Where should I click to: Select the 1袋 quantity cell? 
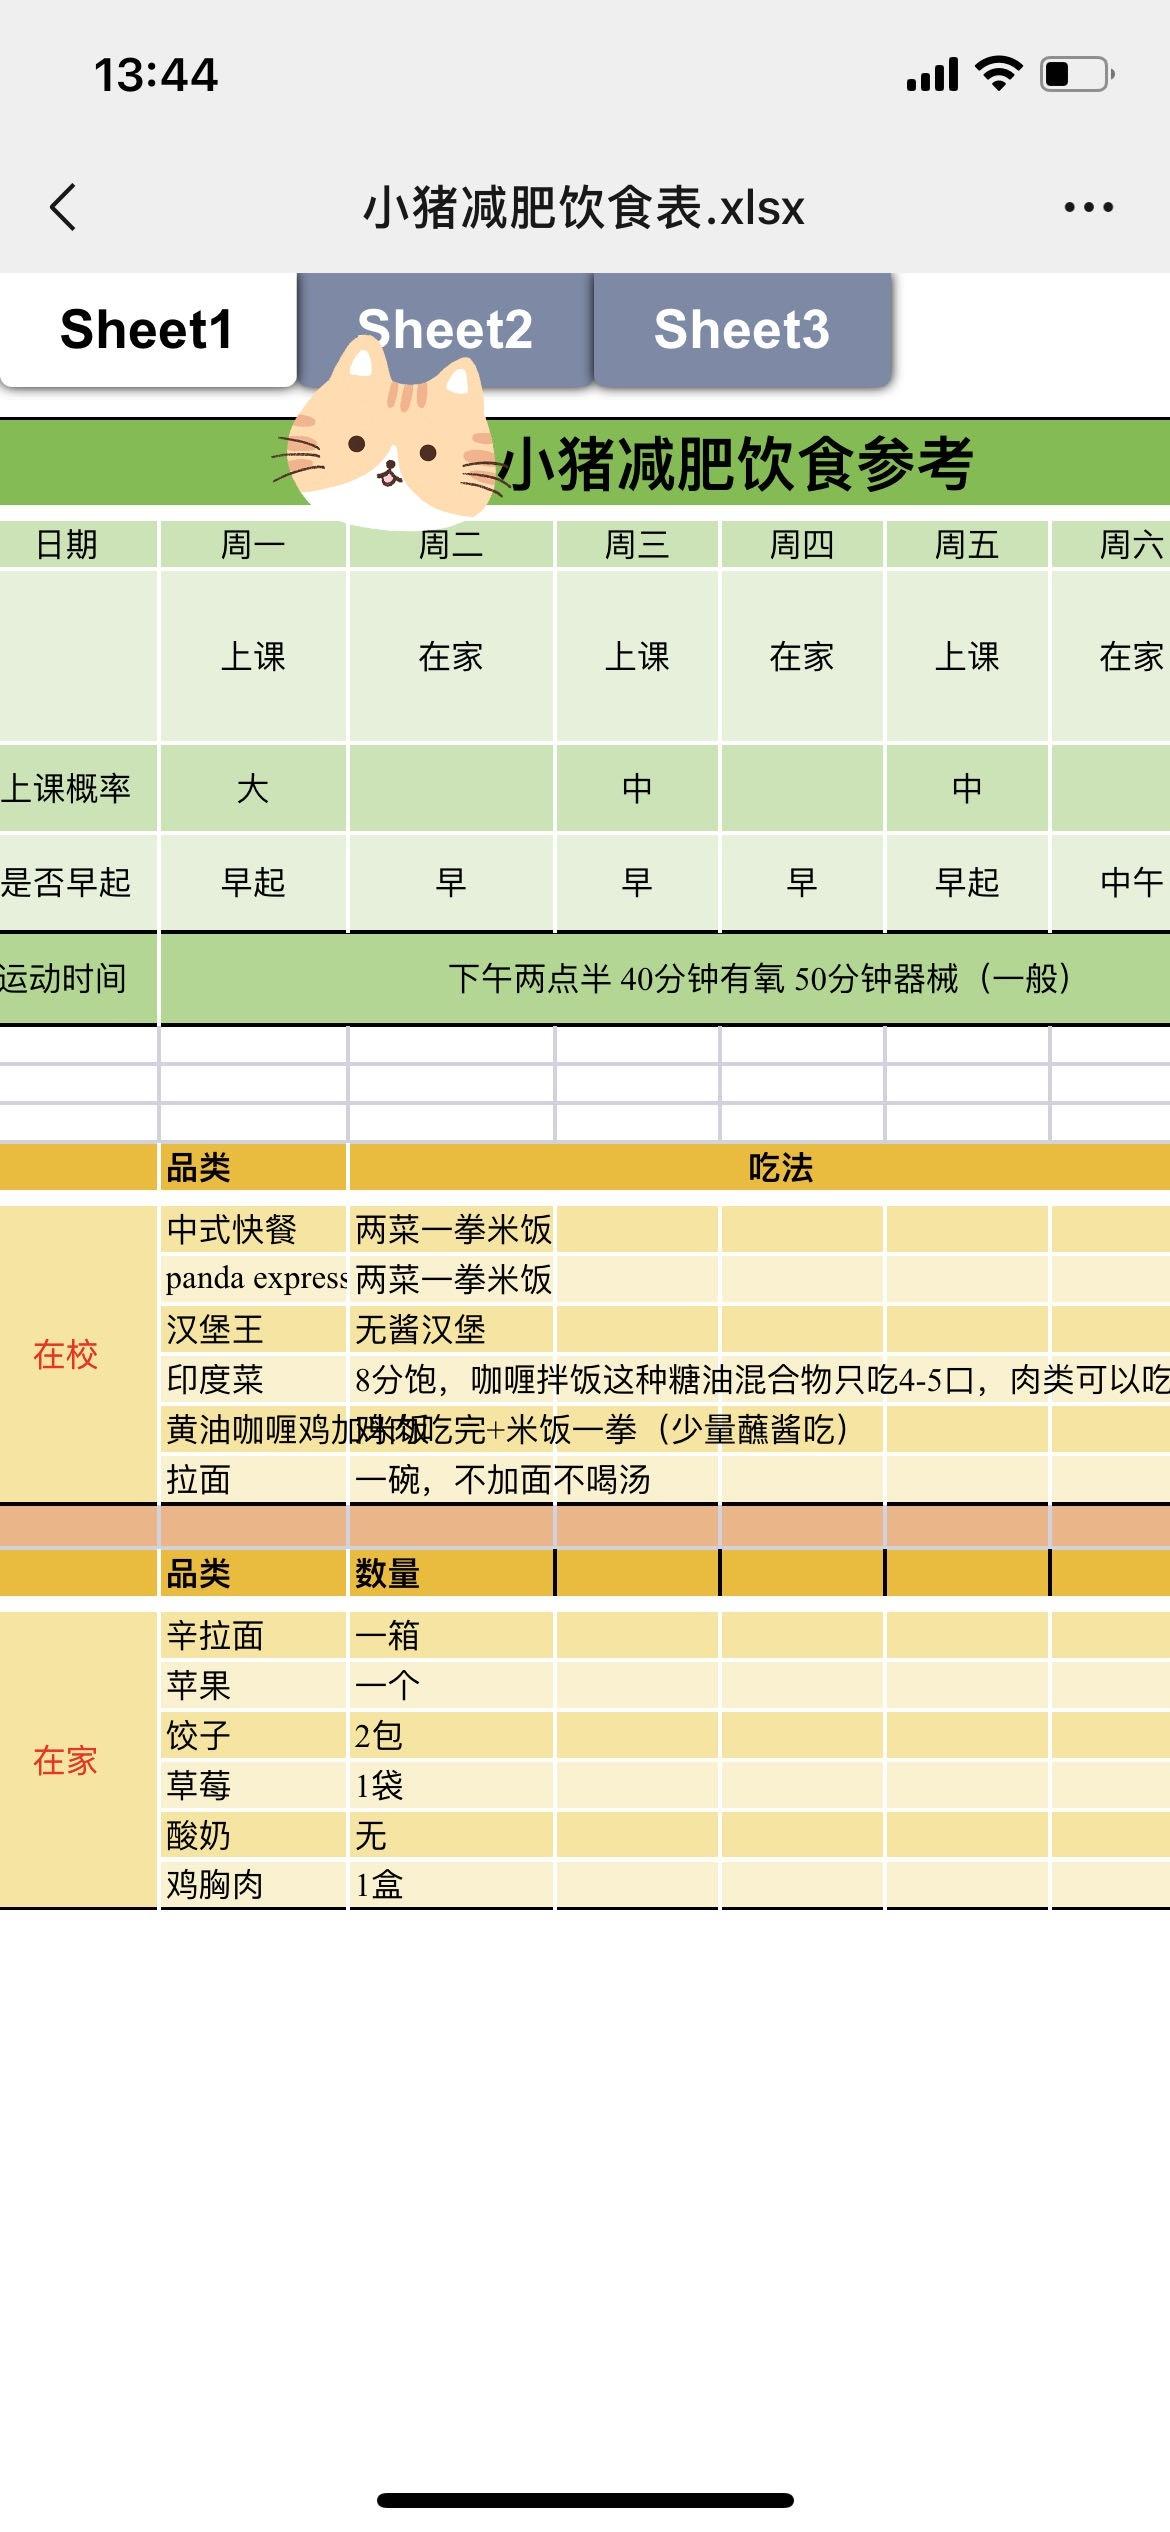coord(451,1785)
